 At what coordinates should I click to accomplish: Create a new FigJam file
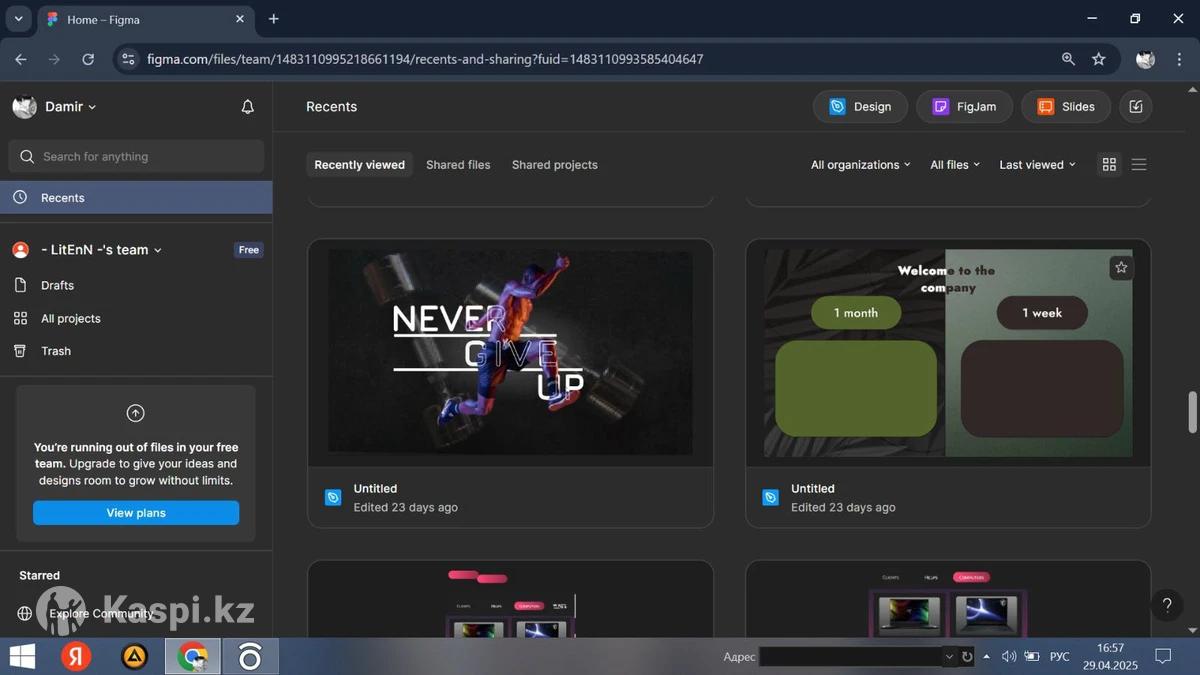(964, 107)
